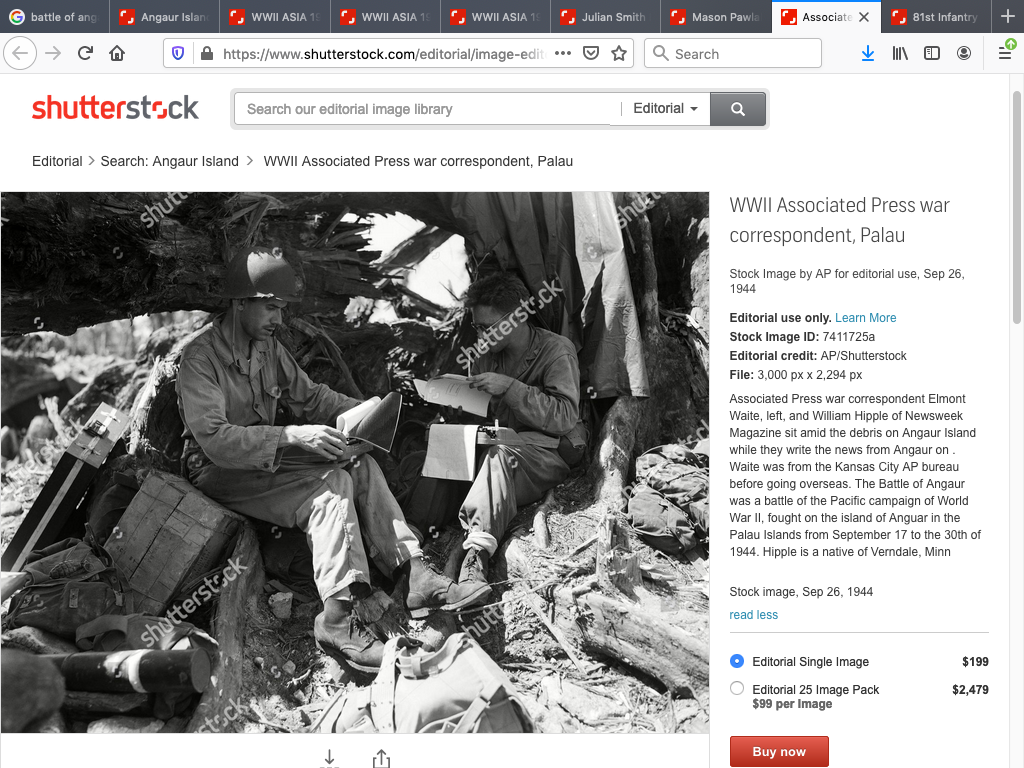
Task: Open the Library bookshelf icon
Action: pyautogui.click(x=900, y=54)
